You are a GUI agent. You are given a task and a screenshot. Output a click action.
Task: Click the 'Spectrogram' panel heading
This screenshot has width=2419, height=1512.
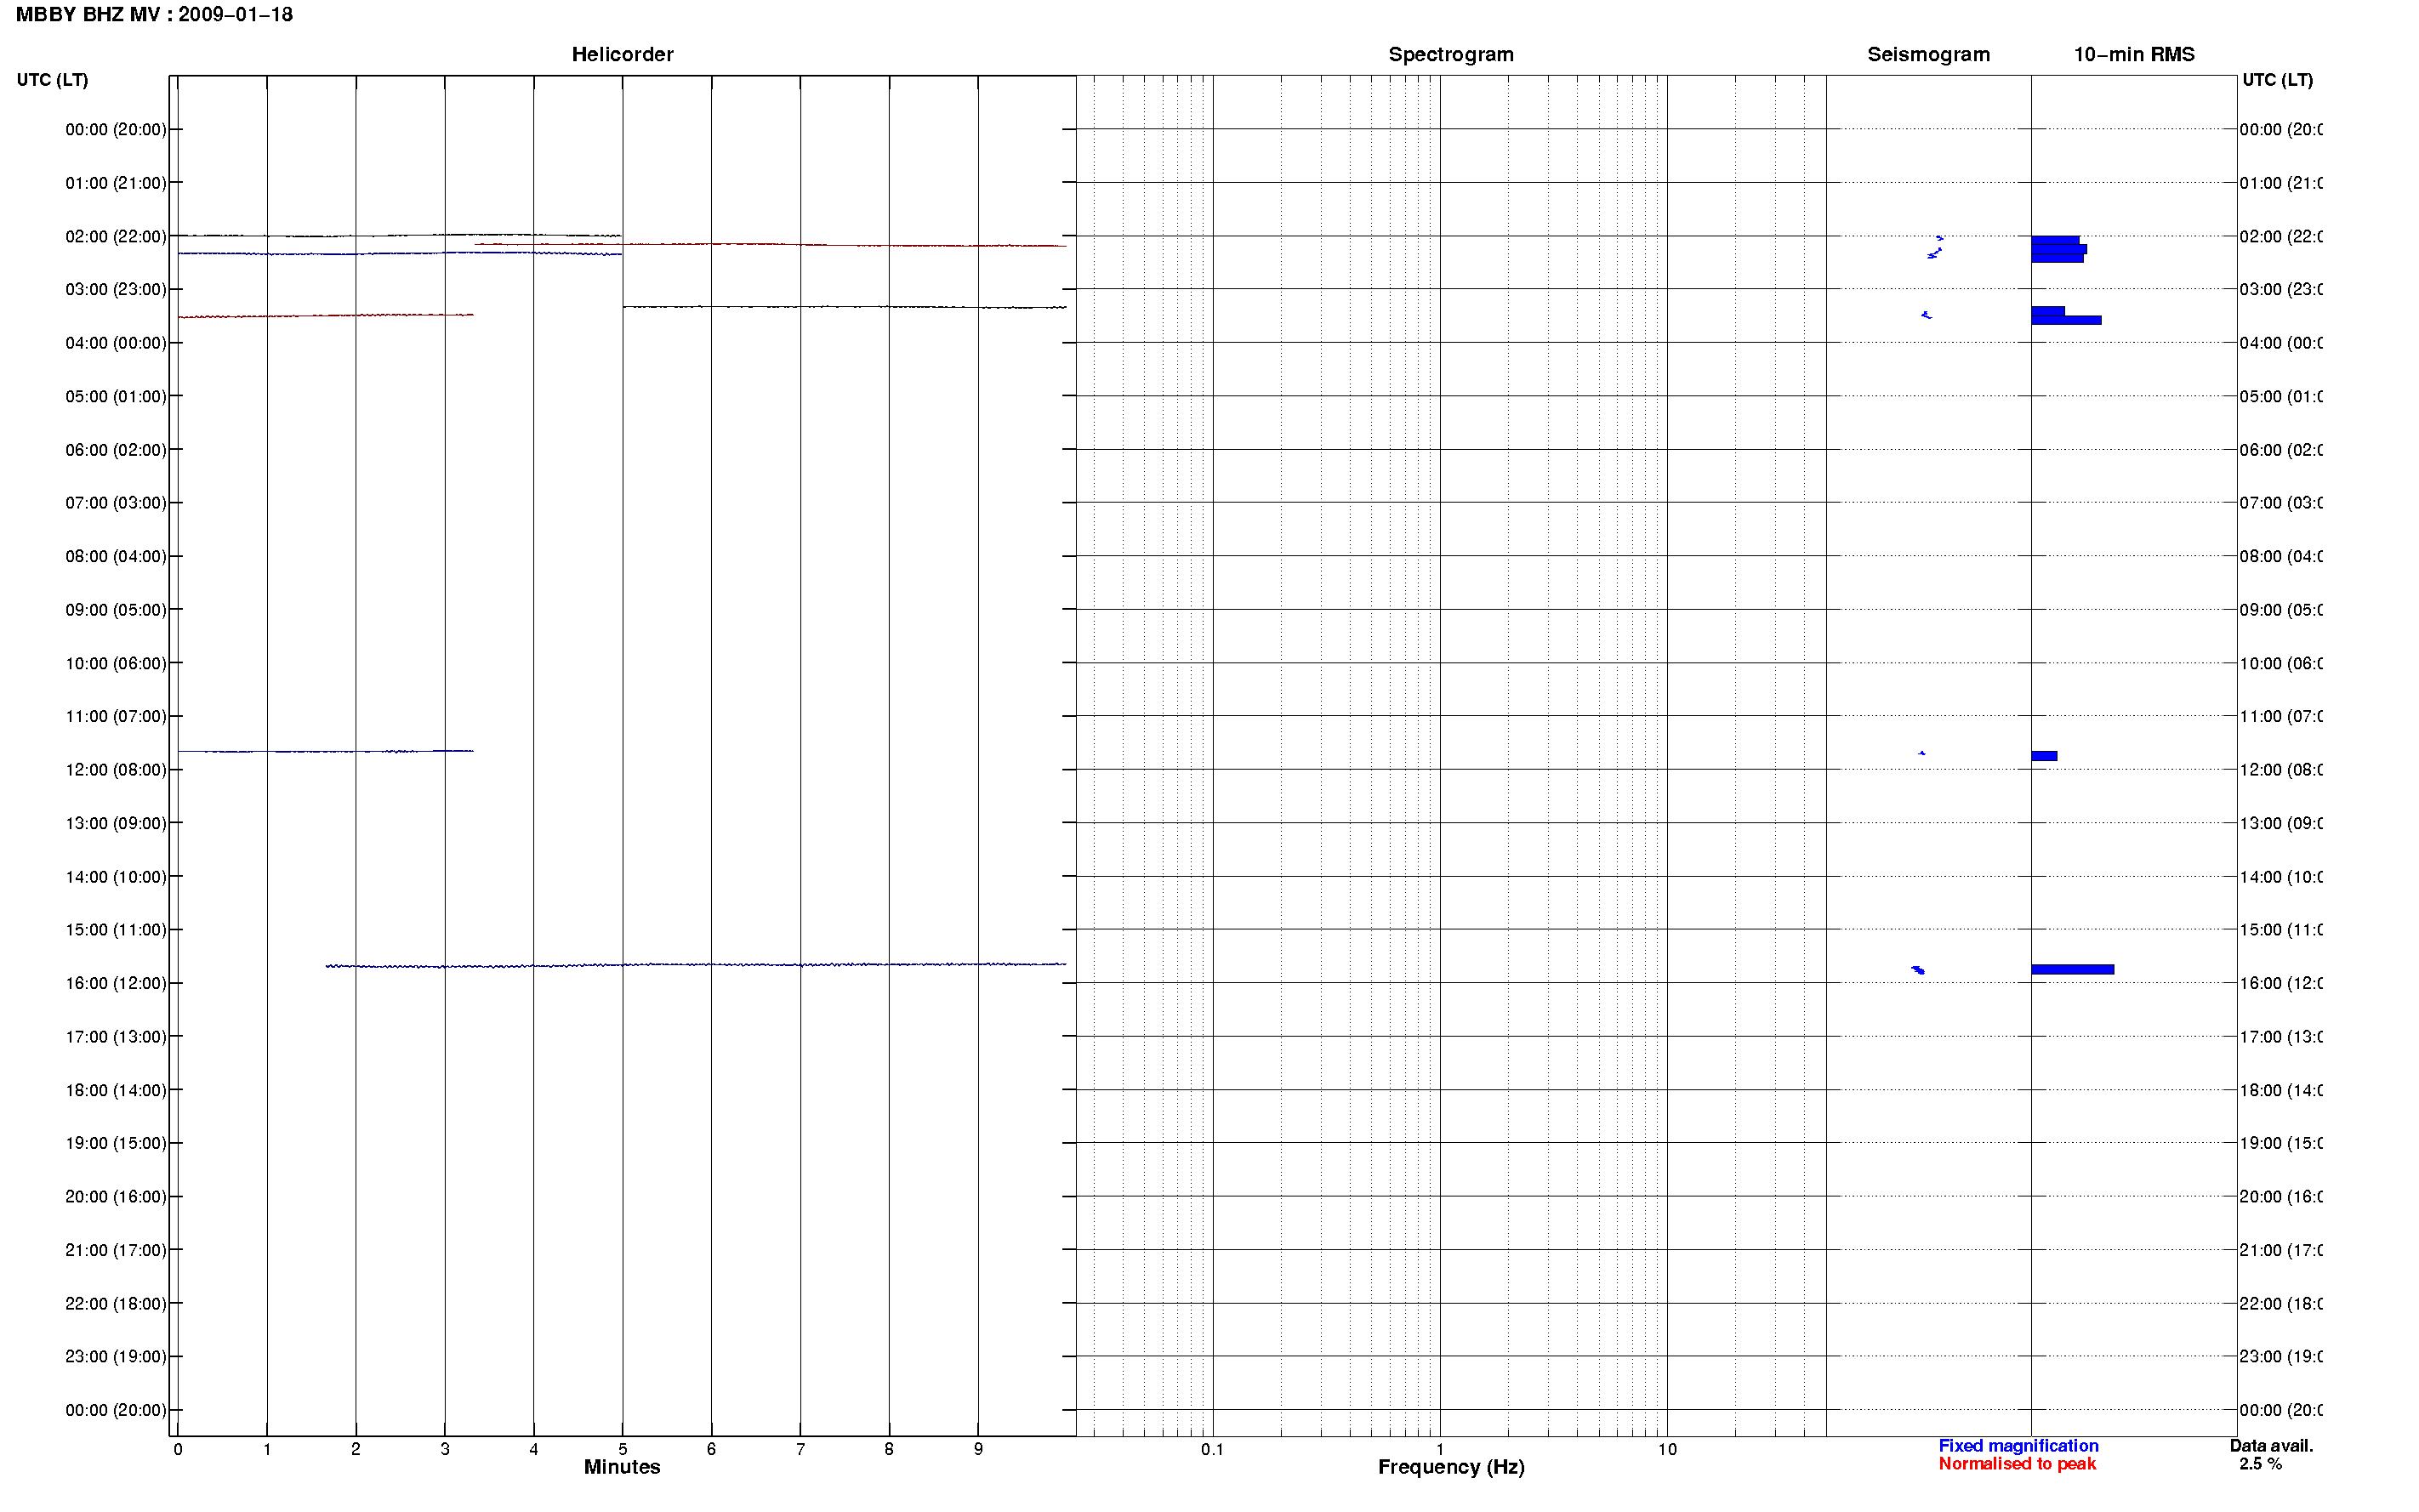pos(1450,55)
